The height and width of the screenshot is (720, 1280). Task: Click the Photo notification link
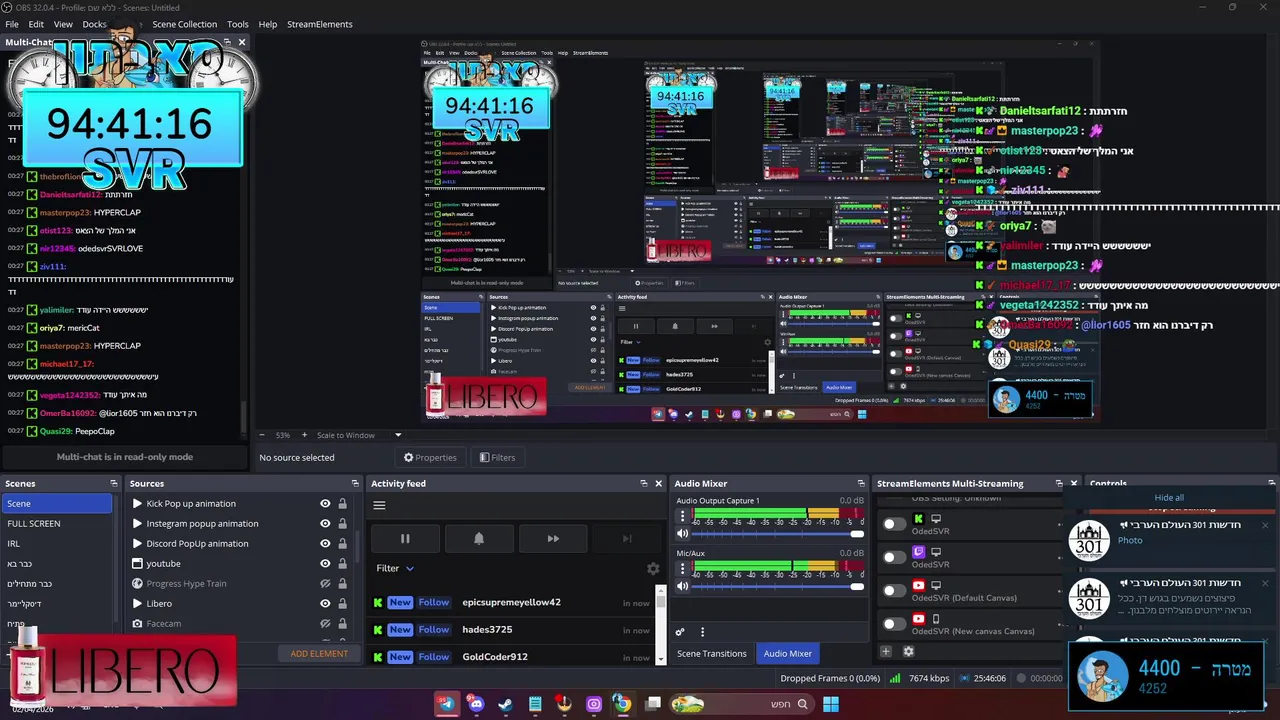(1130, 541)
